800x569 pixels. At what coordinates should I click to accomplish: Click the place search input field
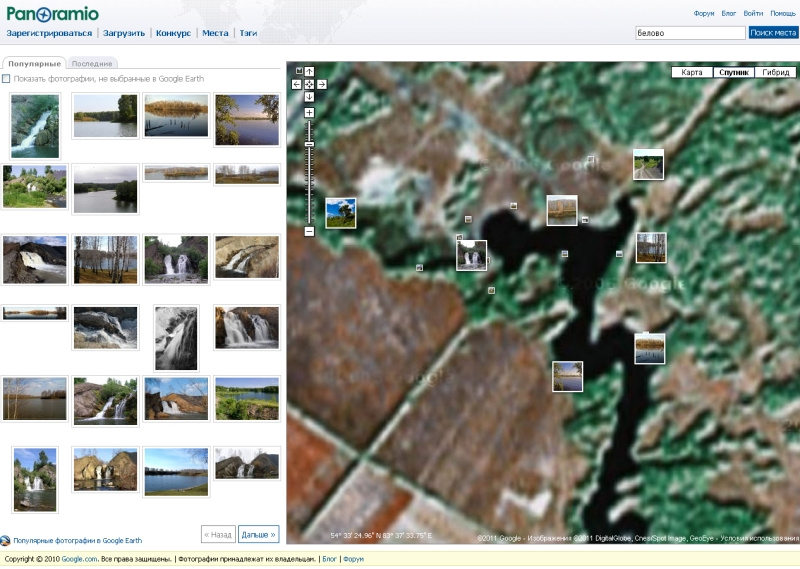click(690, 33)
